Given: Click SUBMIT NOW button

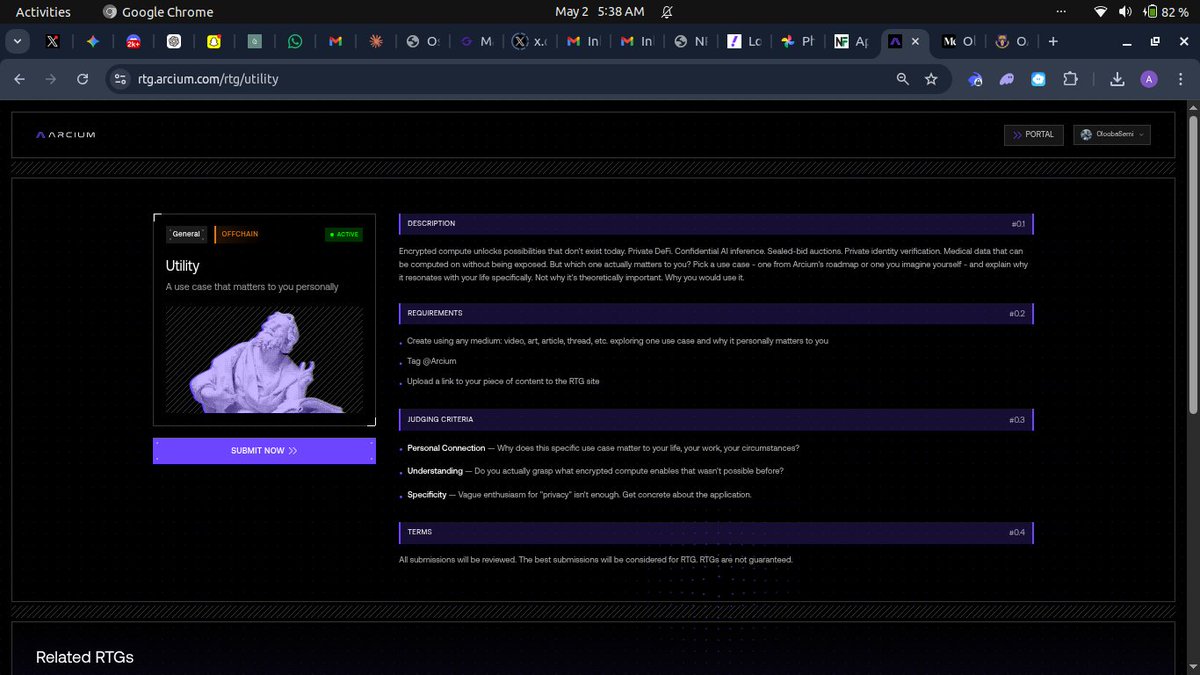Looking at the screenshot, I should click(x=264, y=451).
